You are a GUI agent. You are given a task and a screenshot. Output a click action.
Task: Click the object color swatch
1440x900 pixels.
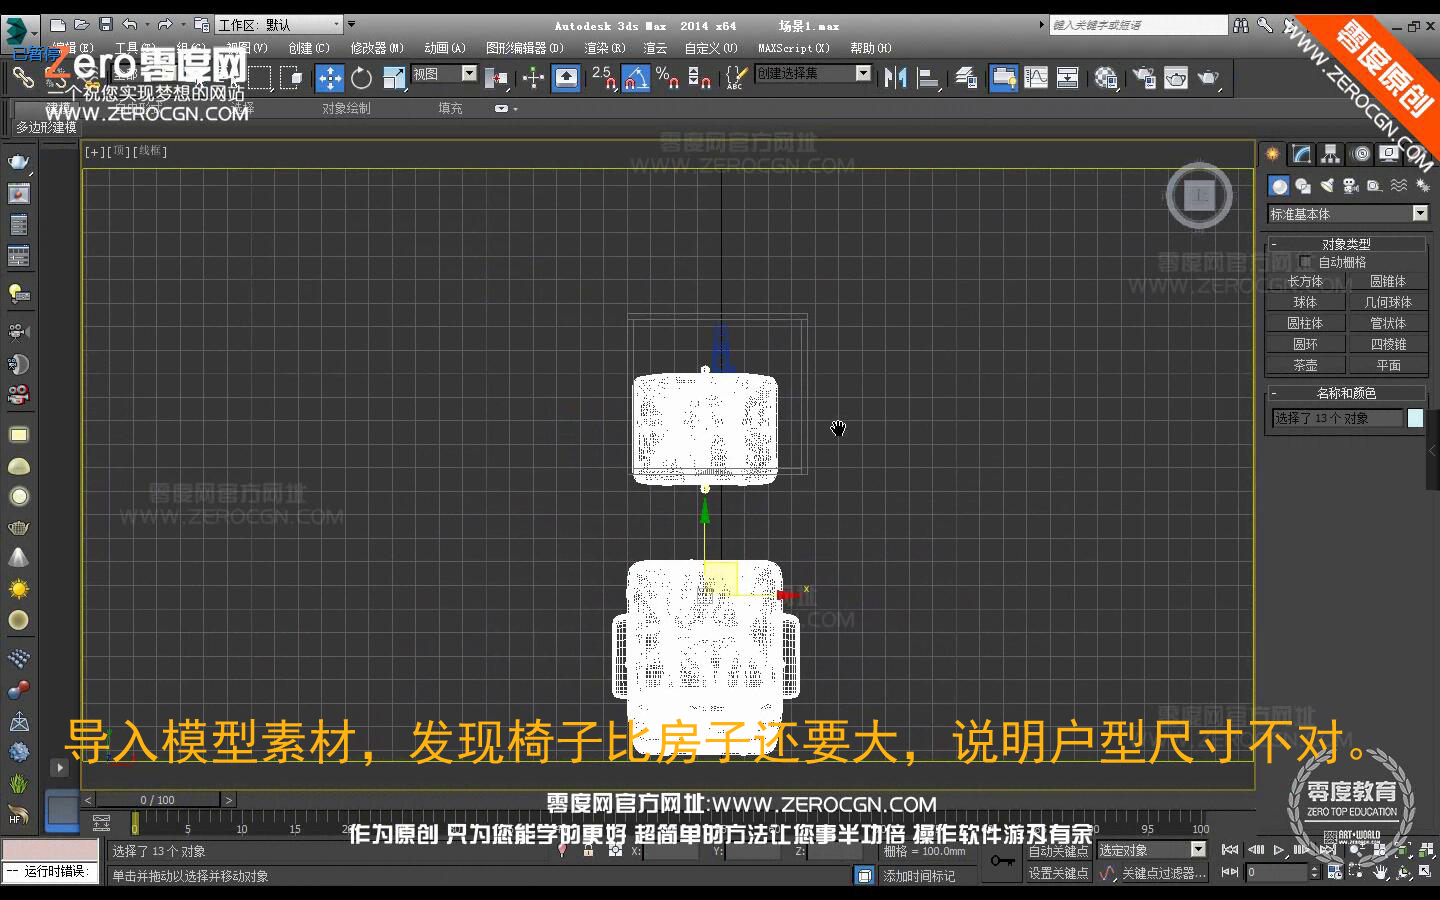pyautogui.click(x=1416, y=418)
